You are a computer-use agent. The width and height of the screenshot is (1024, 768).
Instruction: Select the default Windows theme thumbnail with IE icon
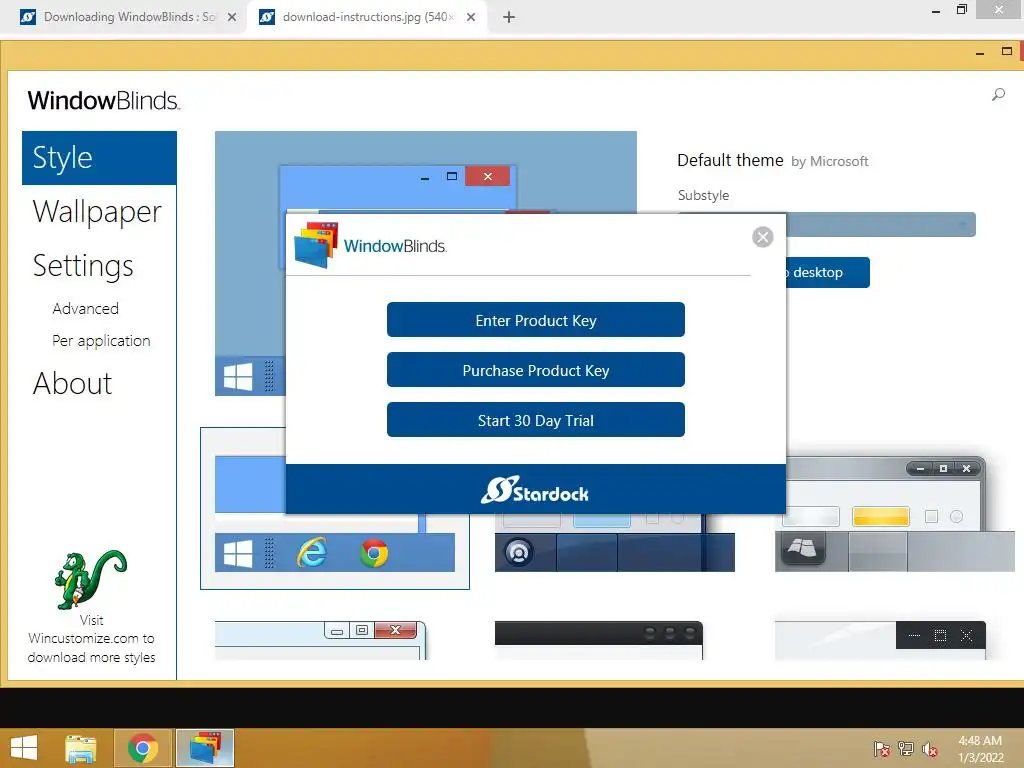pyautogui.click(x=334, y=508)
